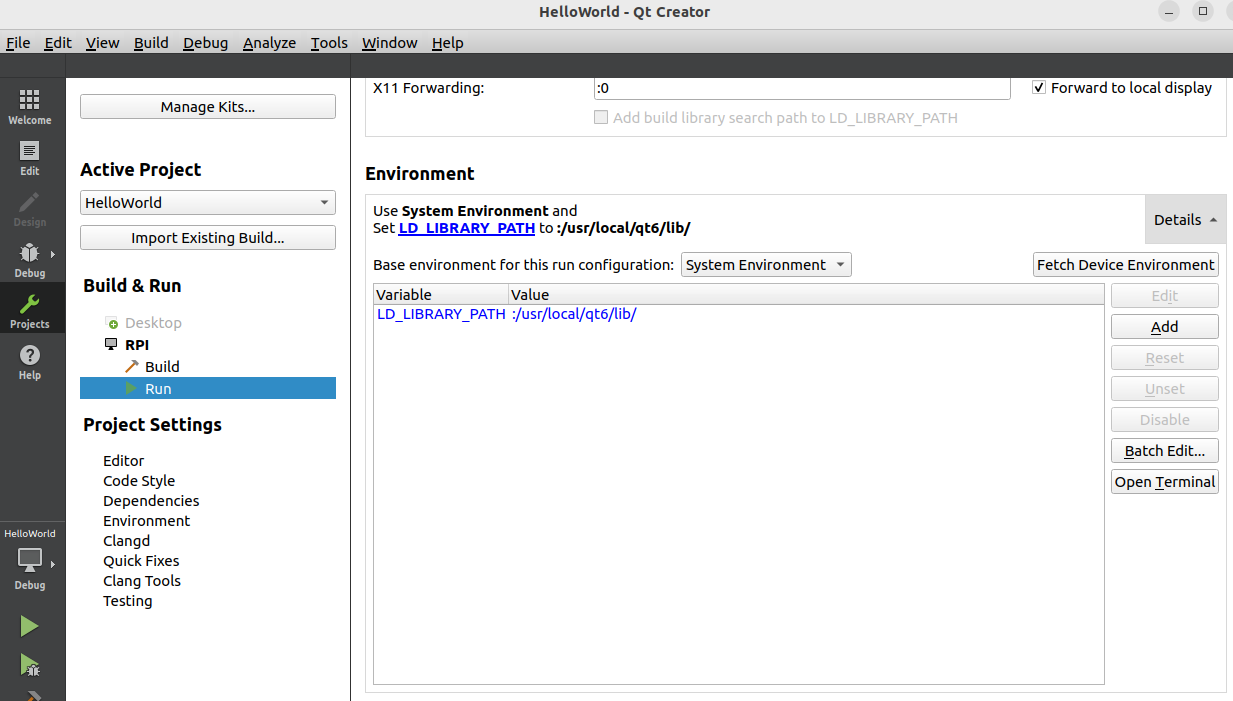This screenshot has height=701, width=1233.
Task: Change the Base environment combo box
Action: [766, 264]
